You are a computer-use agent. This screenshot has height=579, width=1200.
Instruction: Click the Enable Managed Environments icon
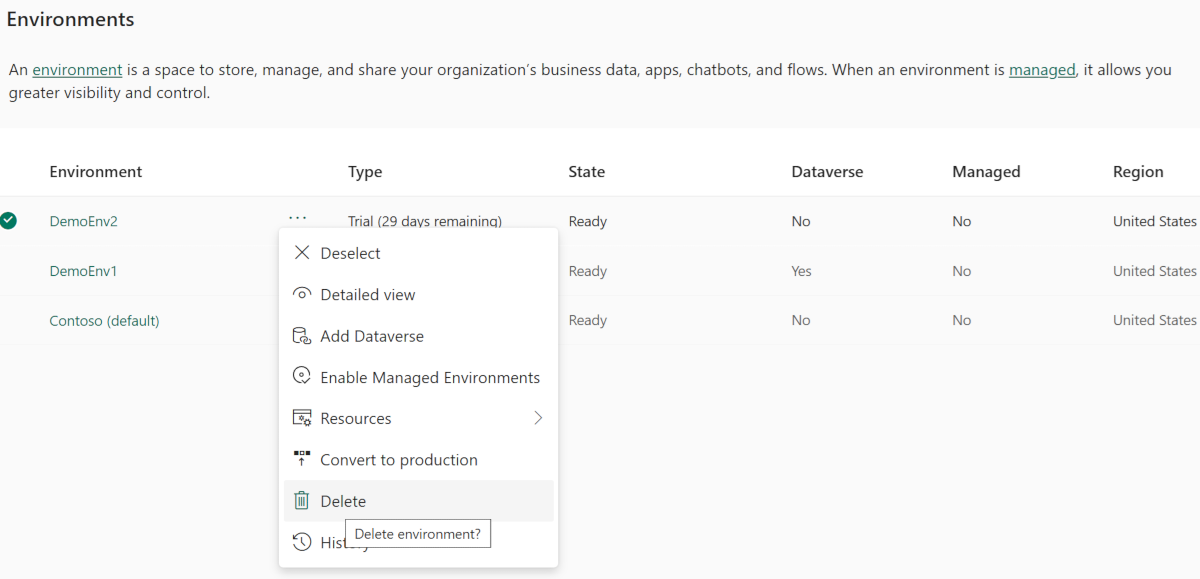click(302, 376)
